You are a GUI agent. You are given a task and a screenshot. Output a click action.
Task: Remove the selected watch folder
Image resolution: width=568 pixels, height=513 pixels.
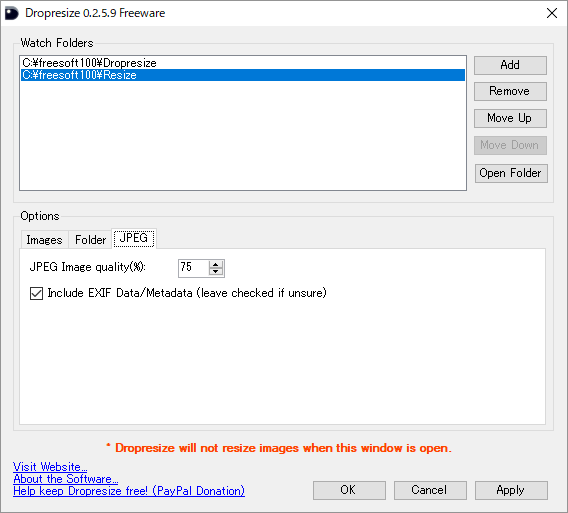coord(510,91)
